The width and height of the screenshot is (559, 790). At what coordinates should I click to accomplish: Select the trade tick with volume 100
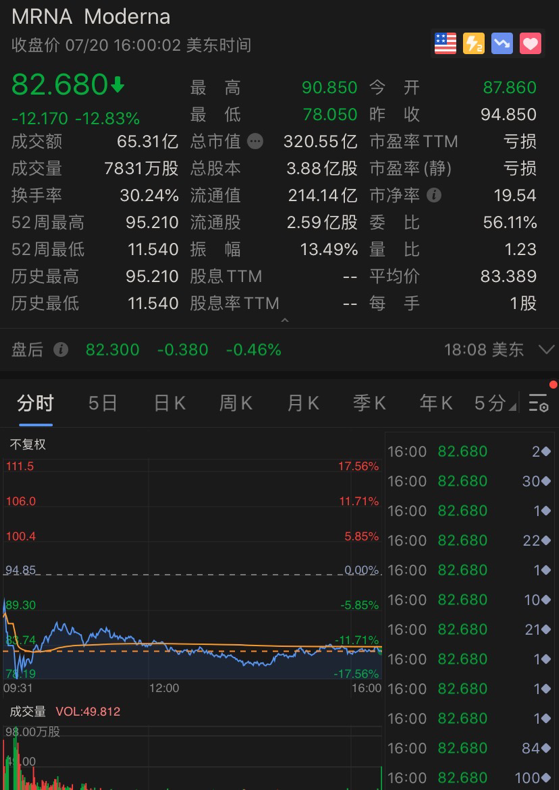pos(469,777)
